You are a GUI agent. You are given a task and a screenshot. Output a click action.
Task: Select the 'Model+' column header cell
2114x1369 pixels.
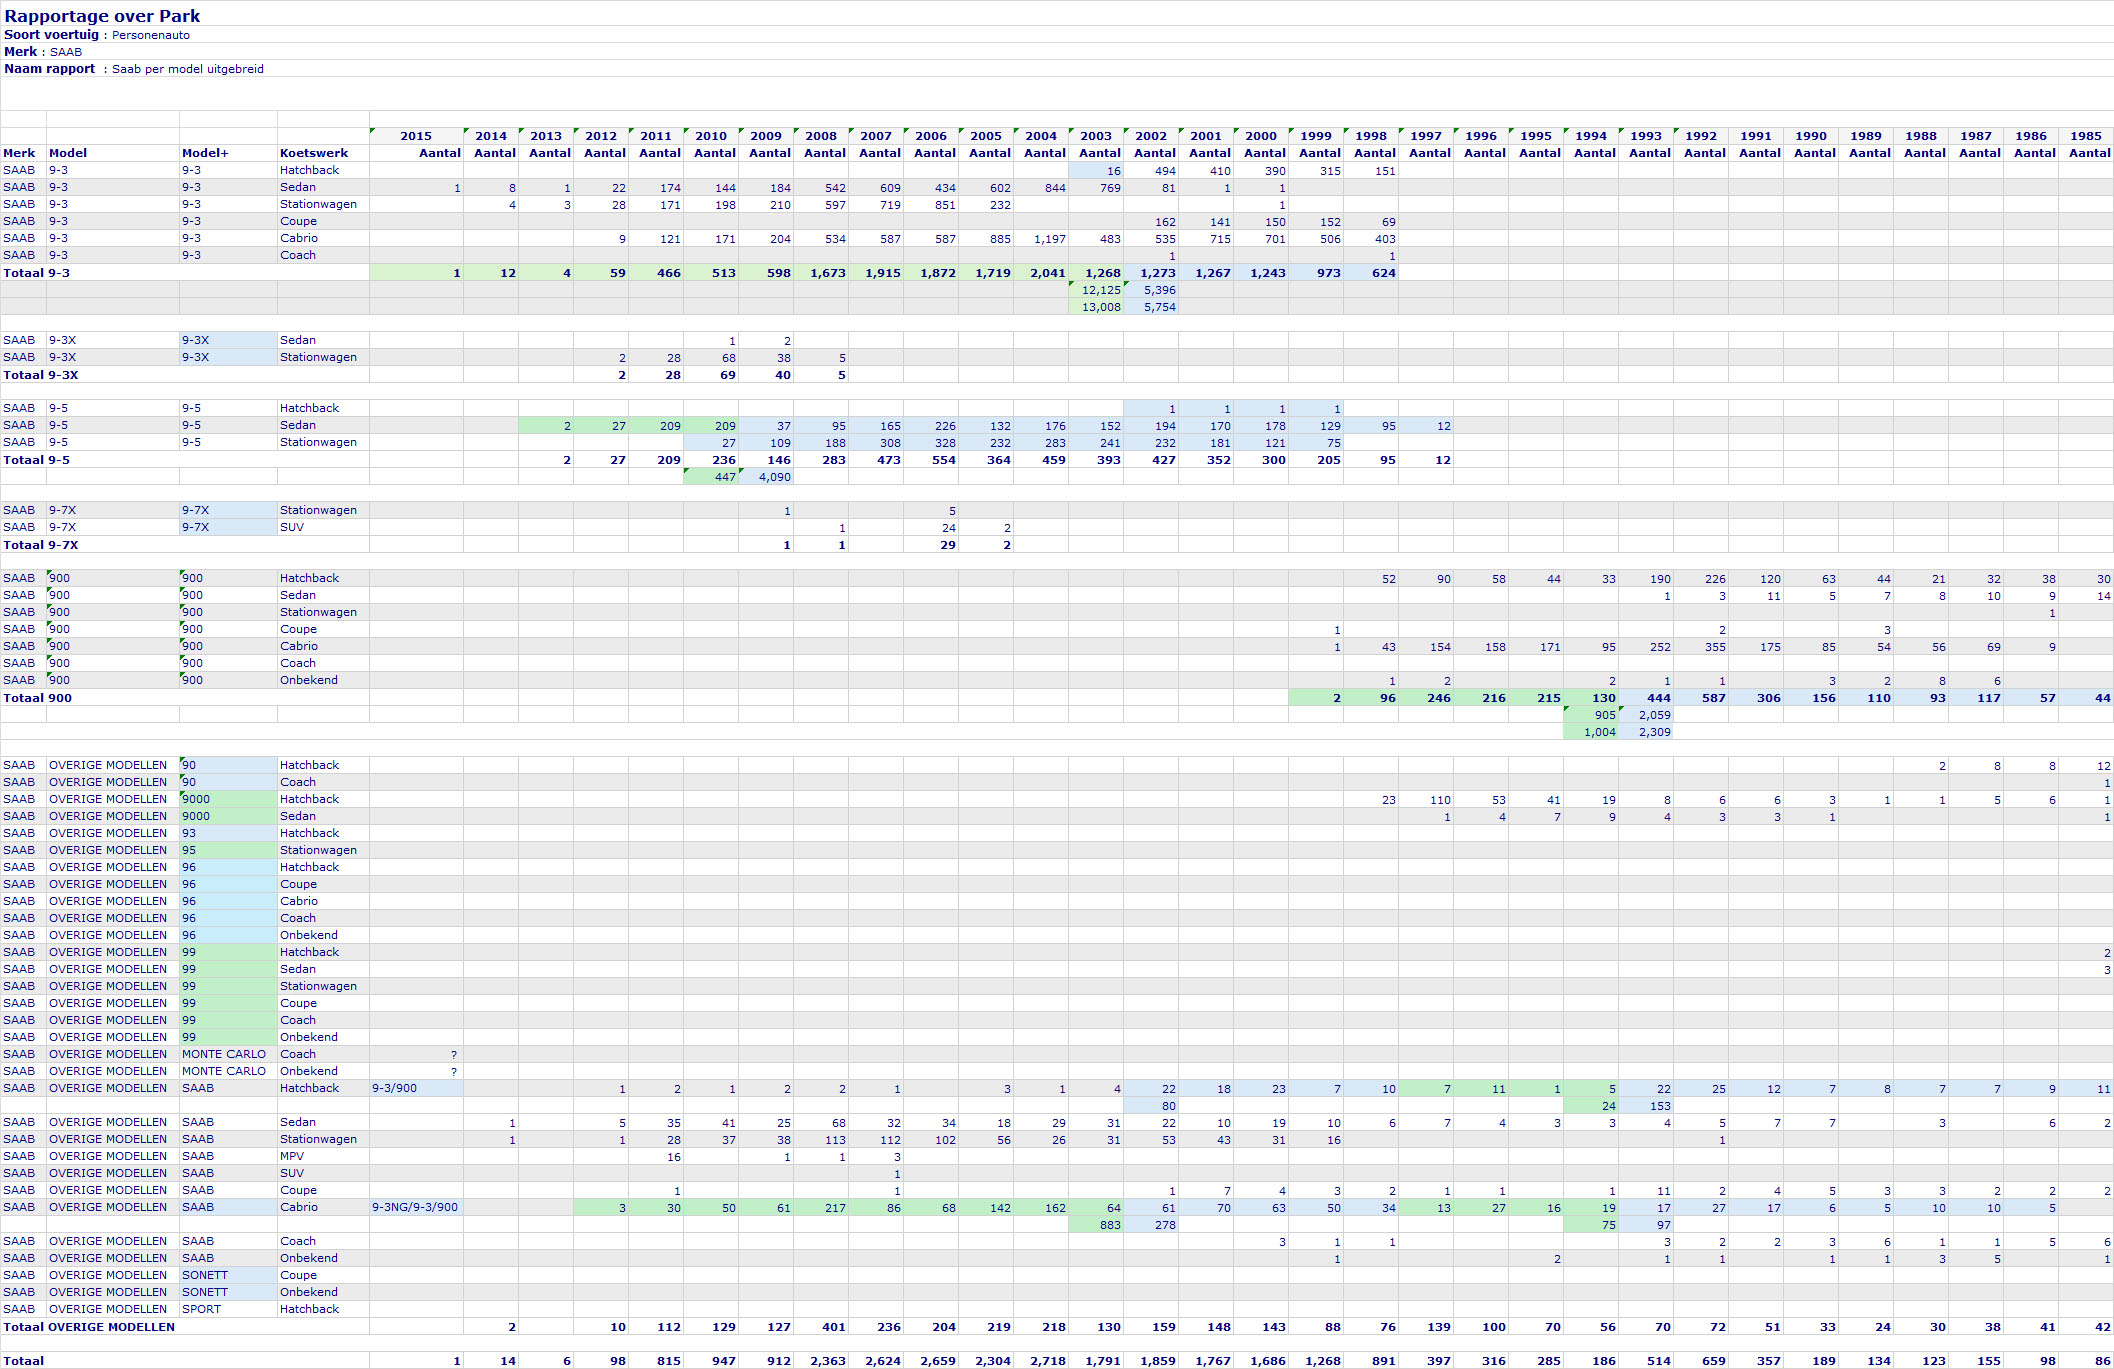(205, 153)
